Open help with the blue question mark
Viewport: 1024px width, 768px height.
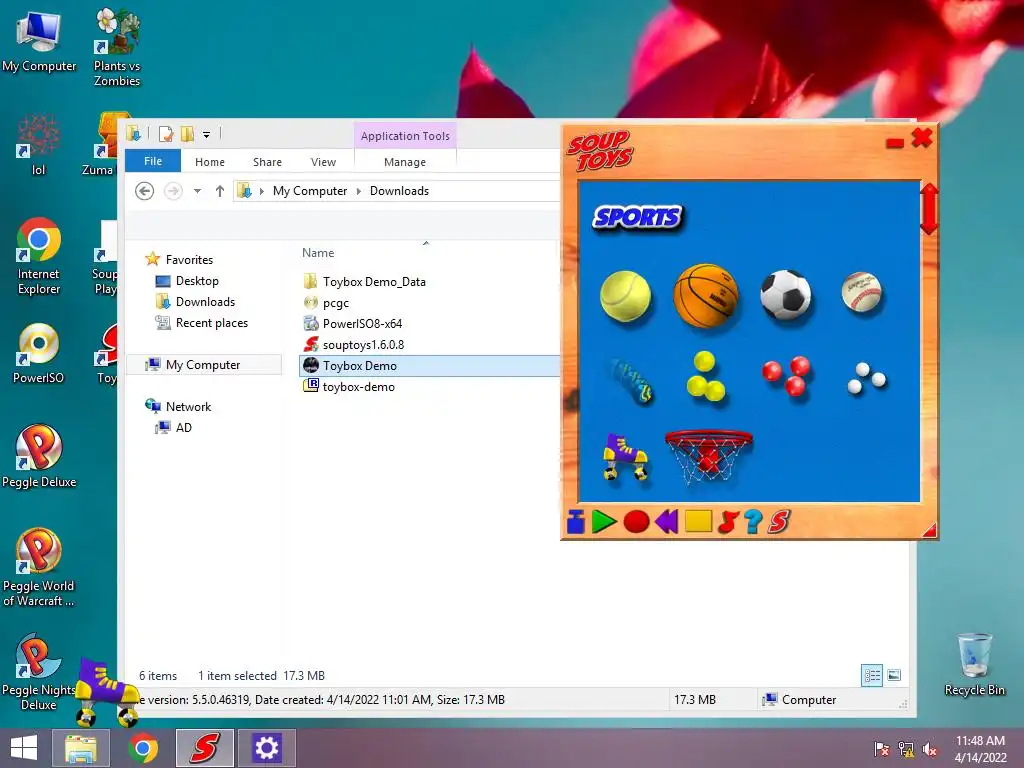(x=753, y=522)
